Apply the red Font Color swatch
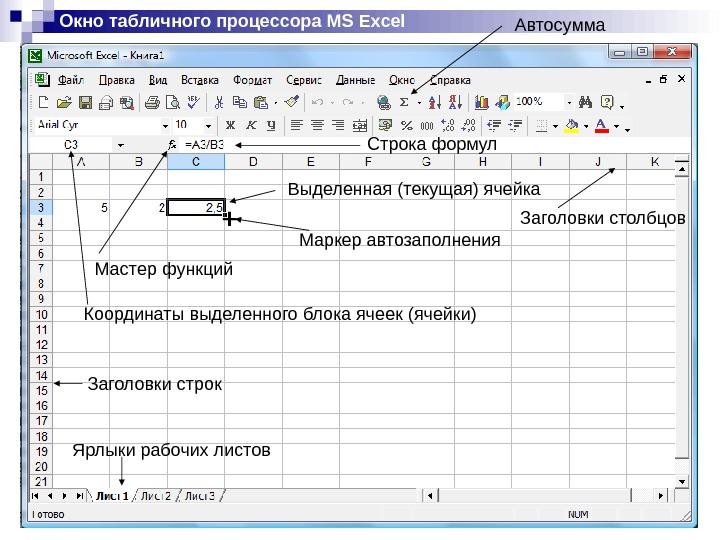The width and height of the screenshot is (720, 540). click(602, 125)
